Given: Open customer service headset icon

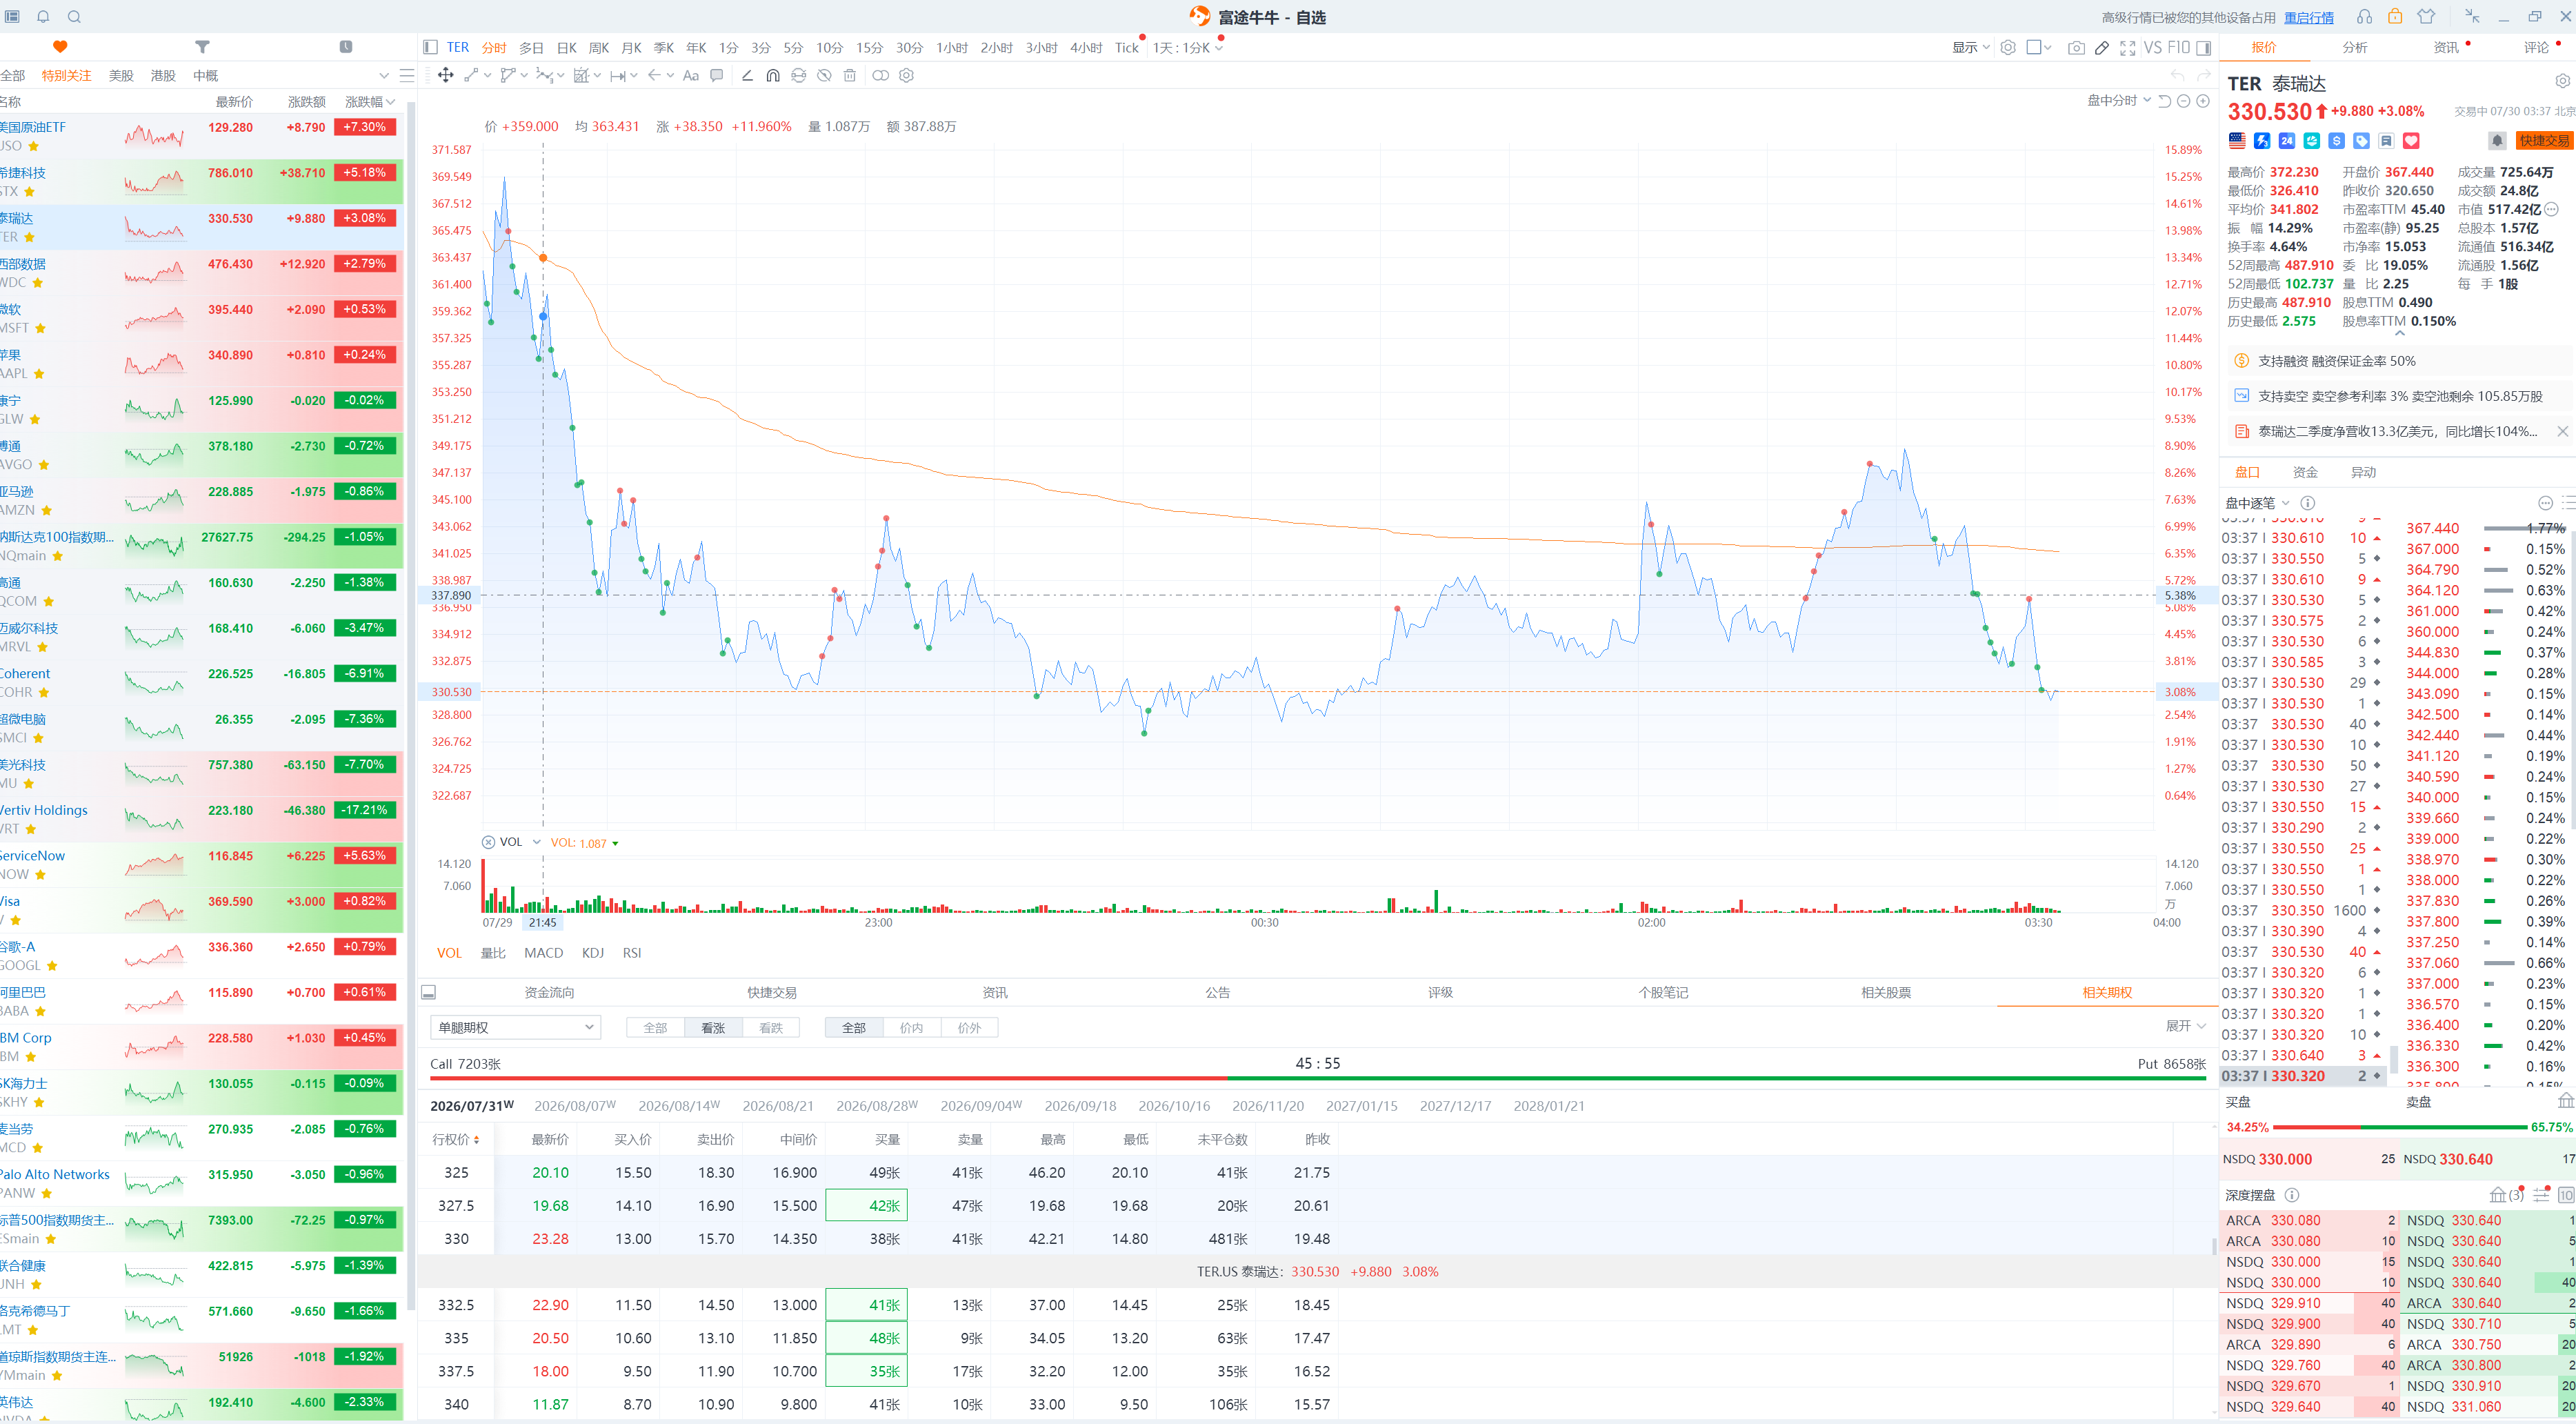Looking at the screenshot, I should point(2364,16).
